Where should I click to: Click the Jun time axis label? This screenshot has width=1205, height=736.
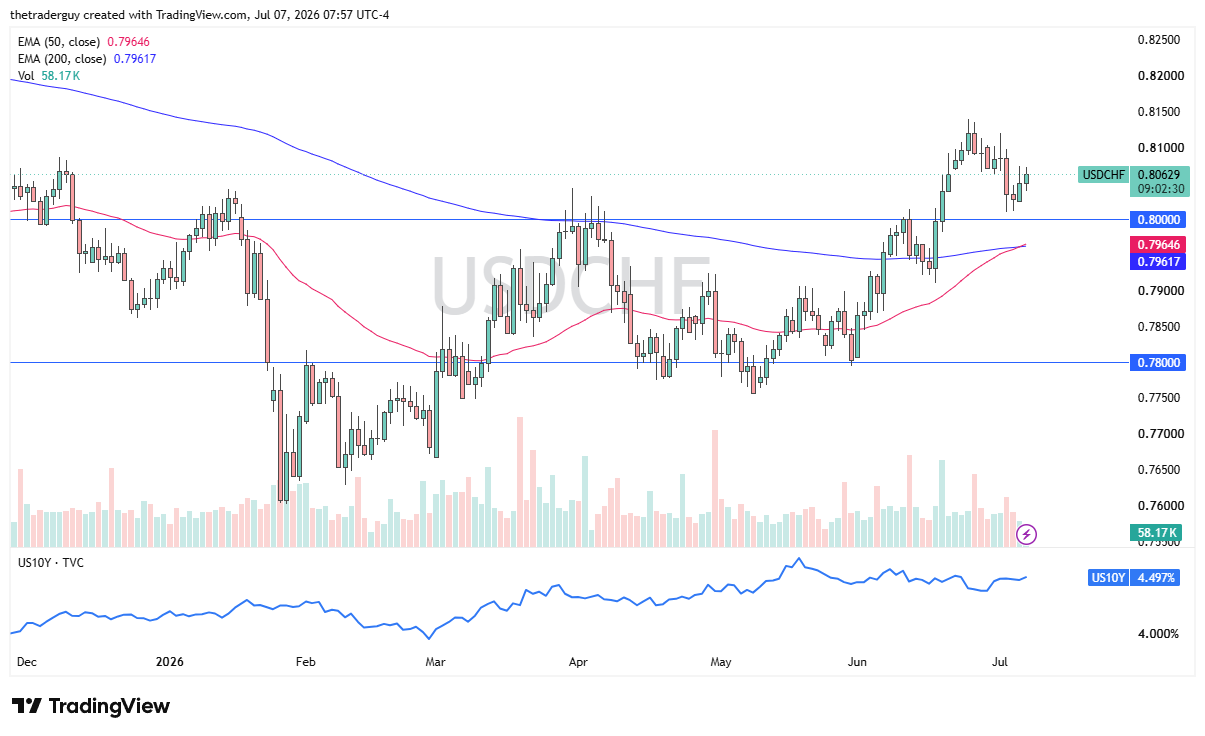click(857, 662)
